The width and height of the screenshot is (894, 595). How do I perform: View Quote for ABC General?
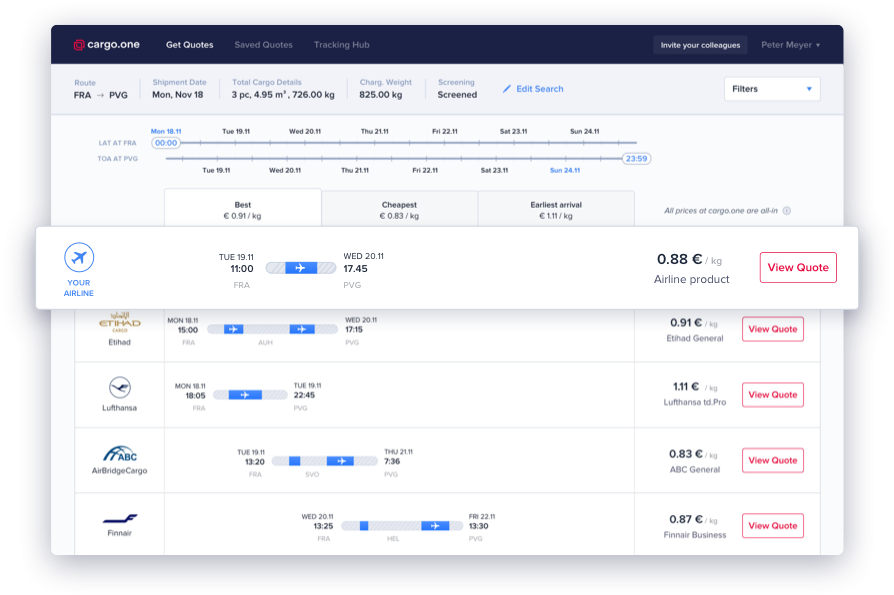pos(773,460)
